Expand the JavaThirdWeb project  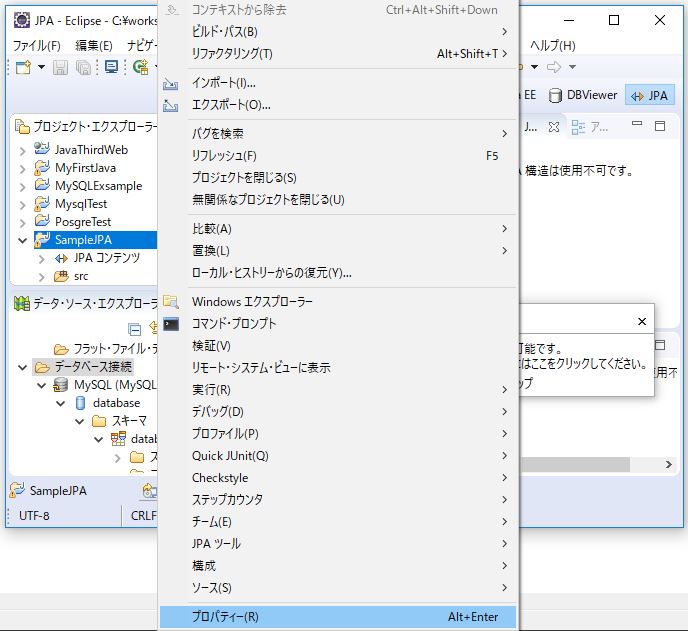coord(23,150)
